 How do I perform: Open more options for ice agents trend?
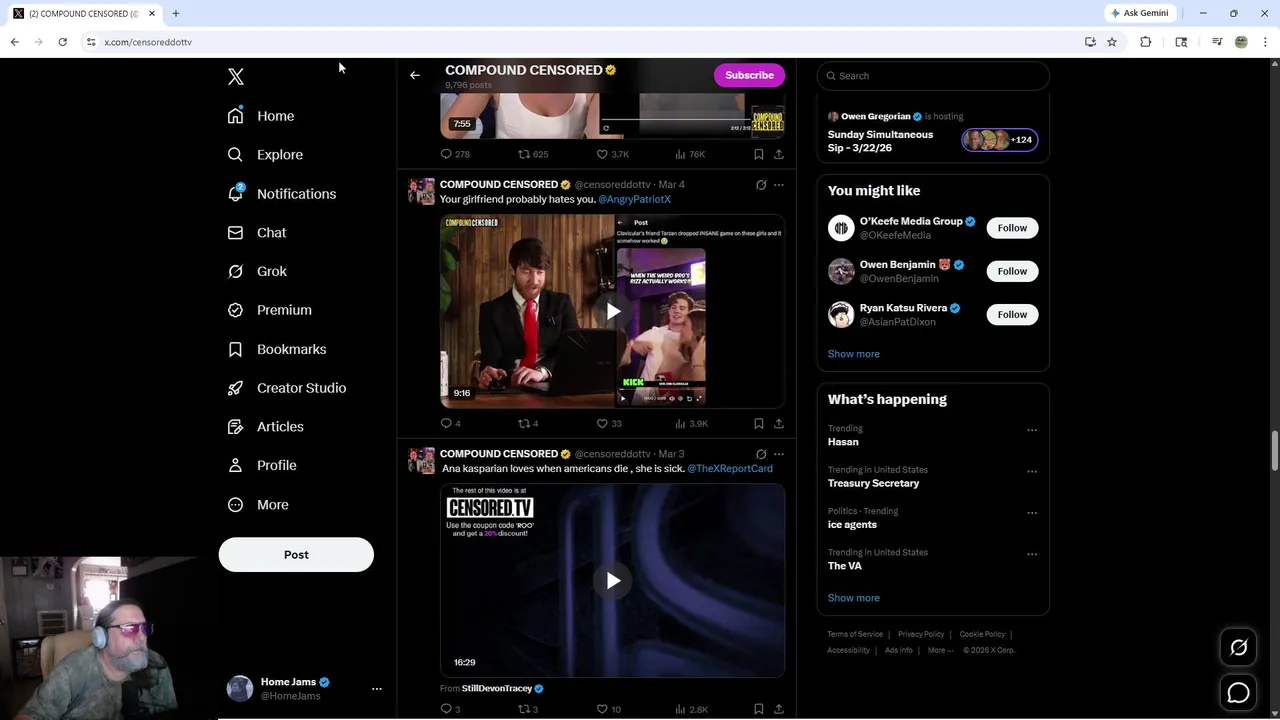tap(1032, 513)
